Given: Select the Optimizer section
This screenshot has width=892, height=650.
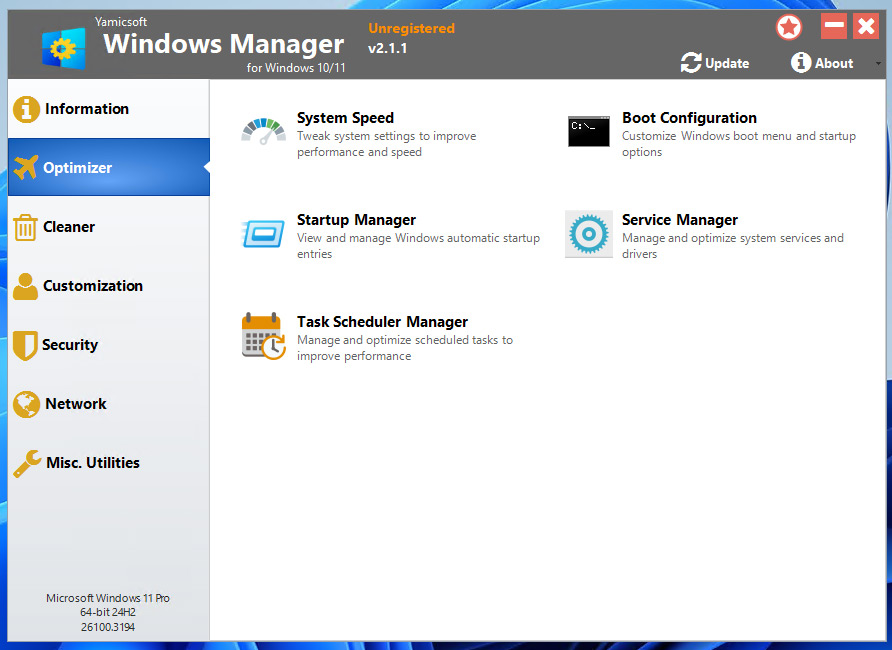Looking at the screenshot, I should [x=109, y=167].
